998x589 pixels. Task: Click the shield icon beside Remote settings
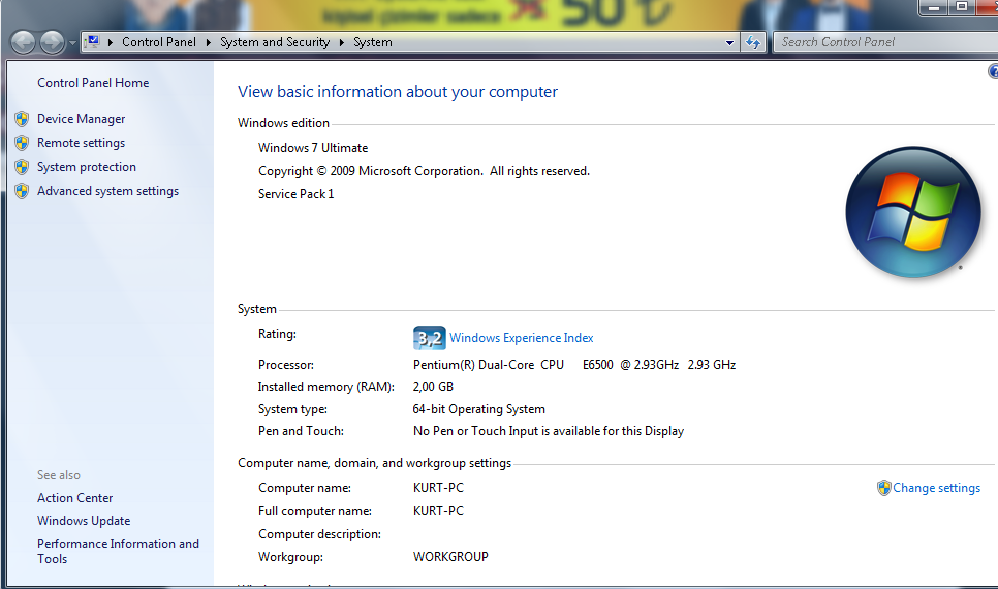point(22,143)
